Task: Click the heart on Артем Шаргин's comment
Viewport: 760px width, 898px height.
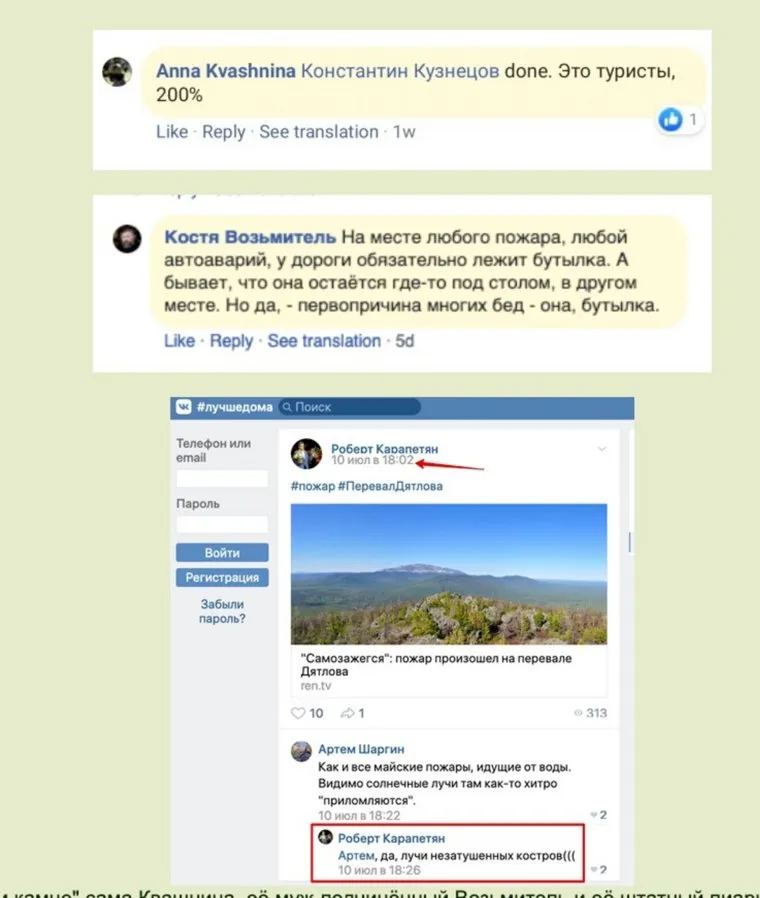Action: coord(594,815)
